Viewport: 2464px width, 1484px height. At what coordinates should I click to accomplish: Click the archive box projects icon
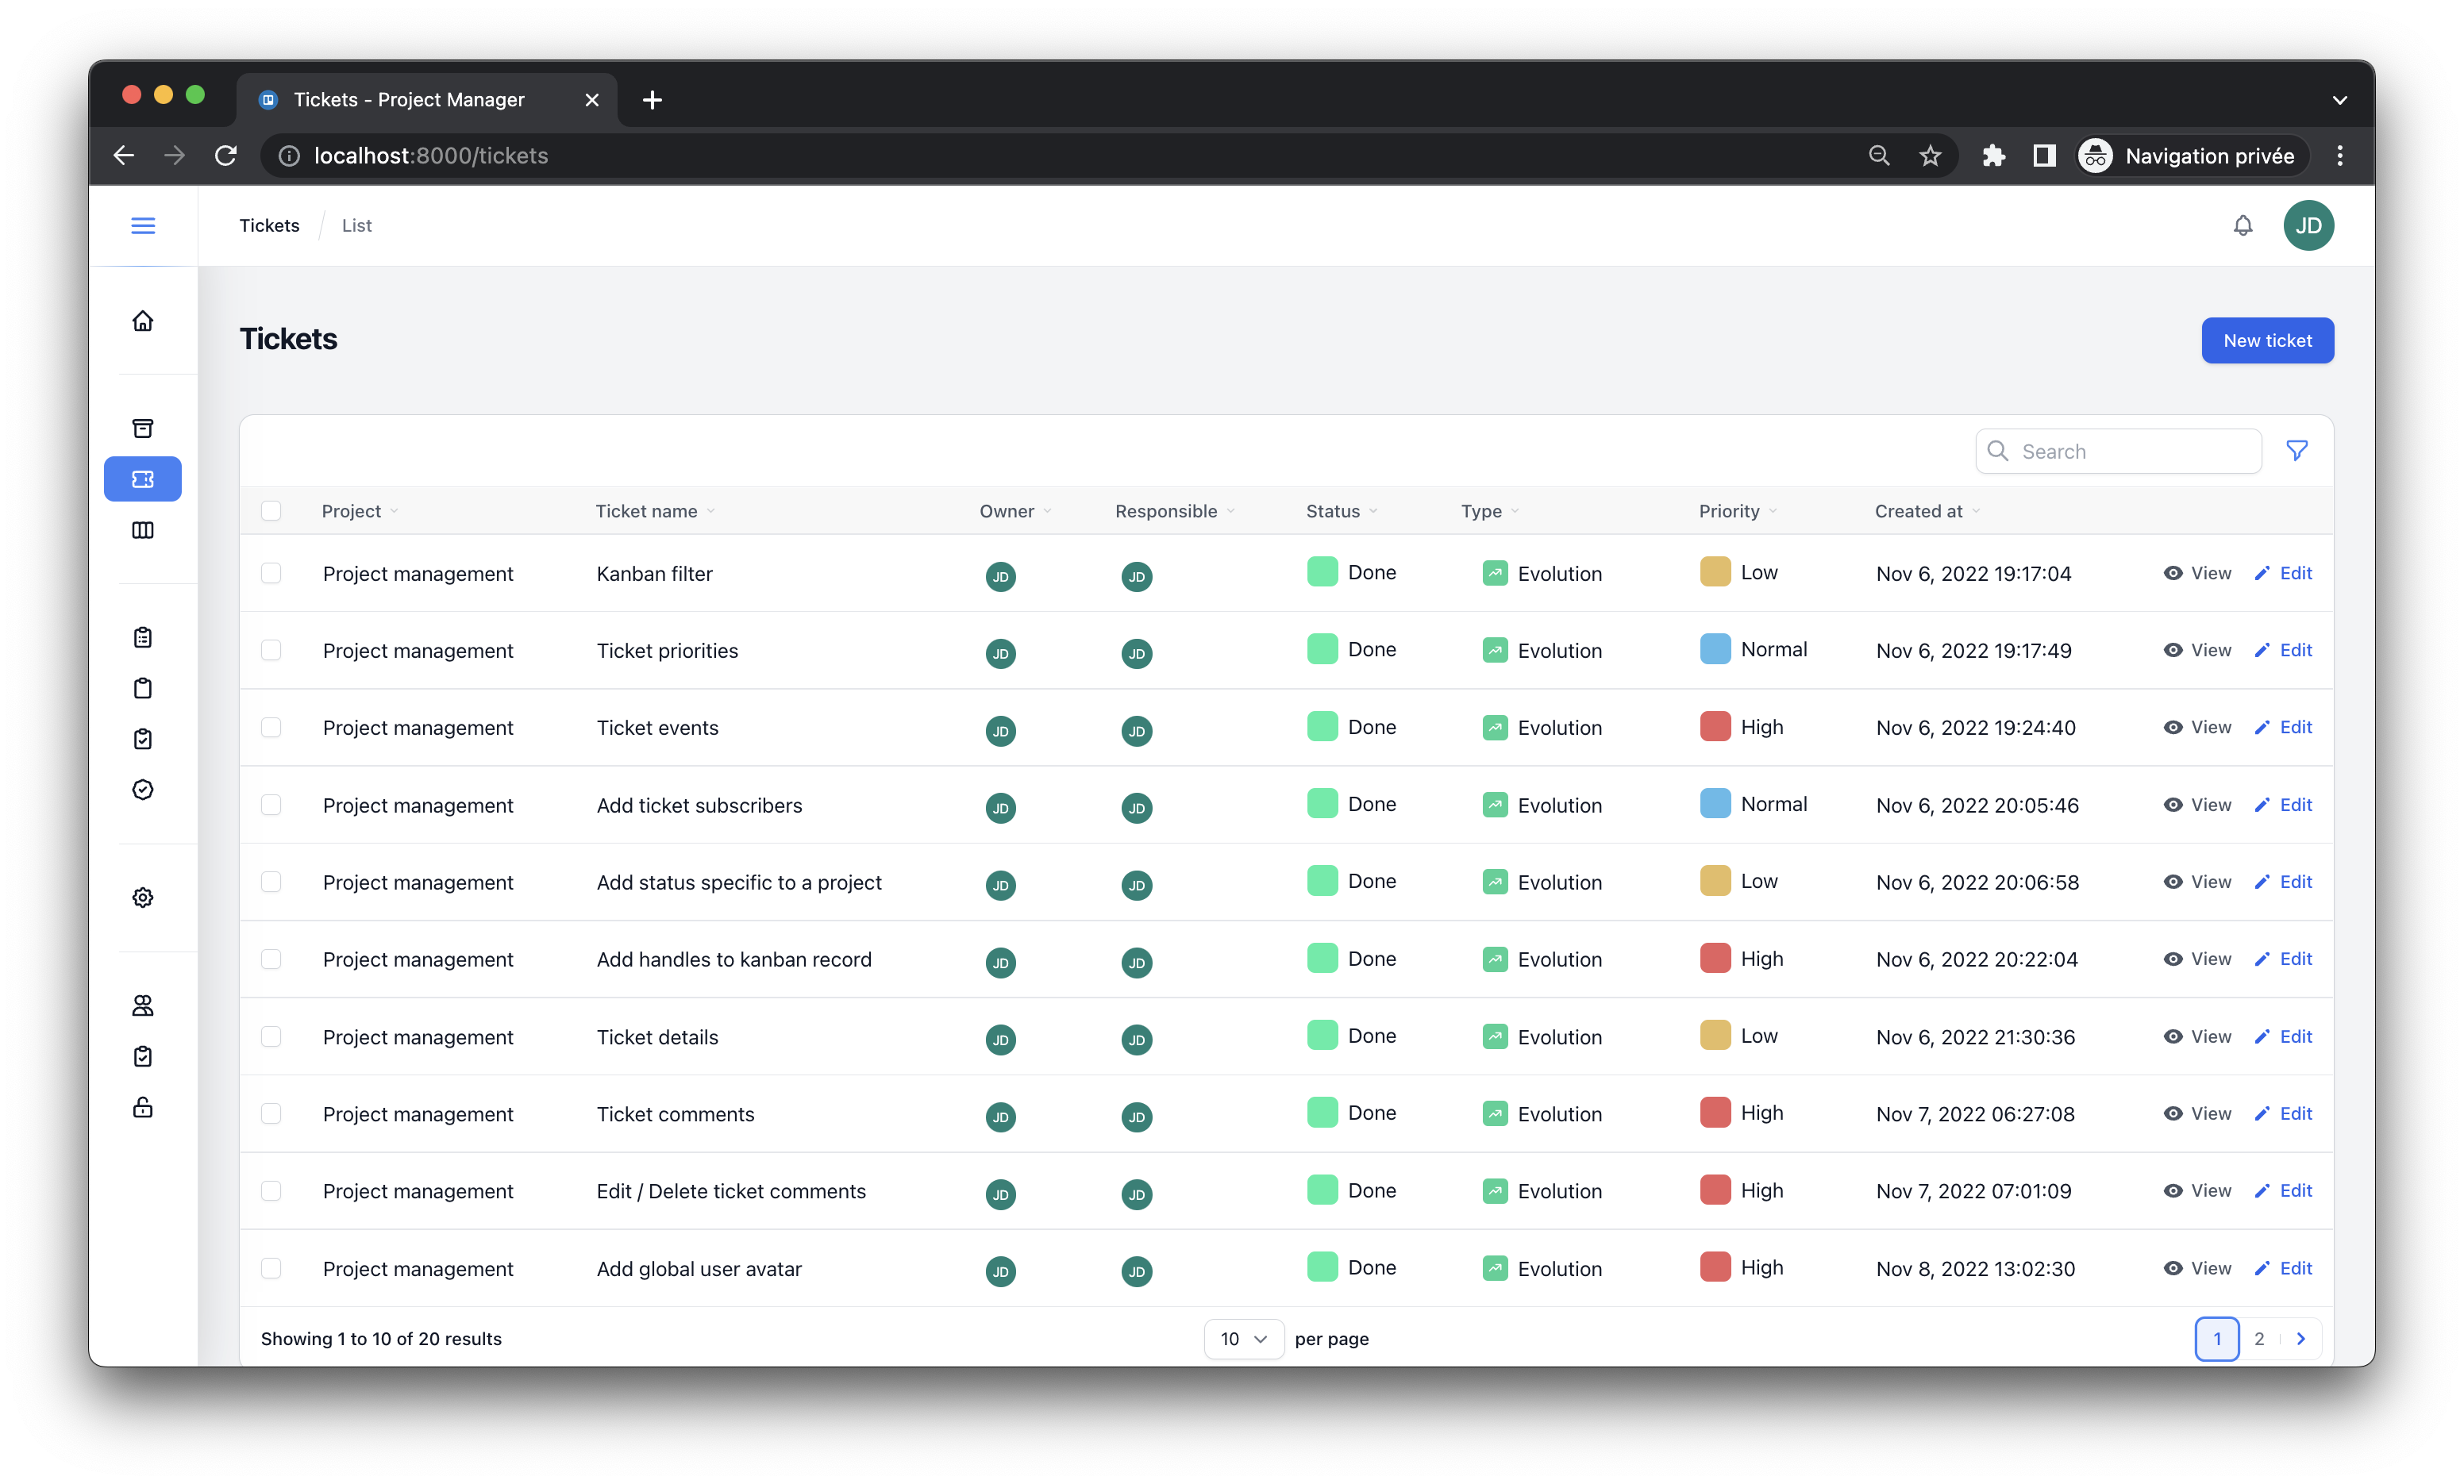pyautogui.click(x=143, y=428)
